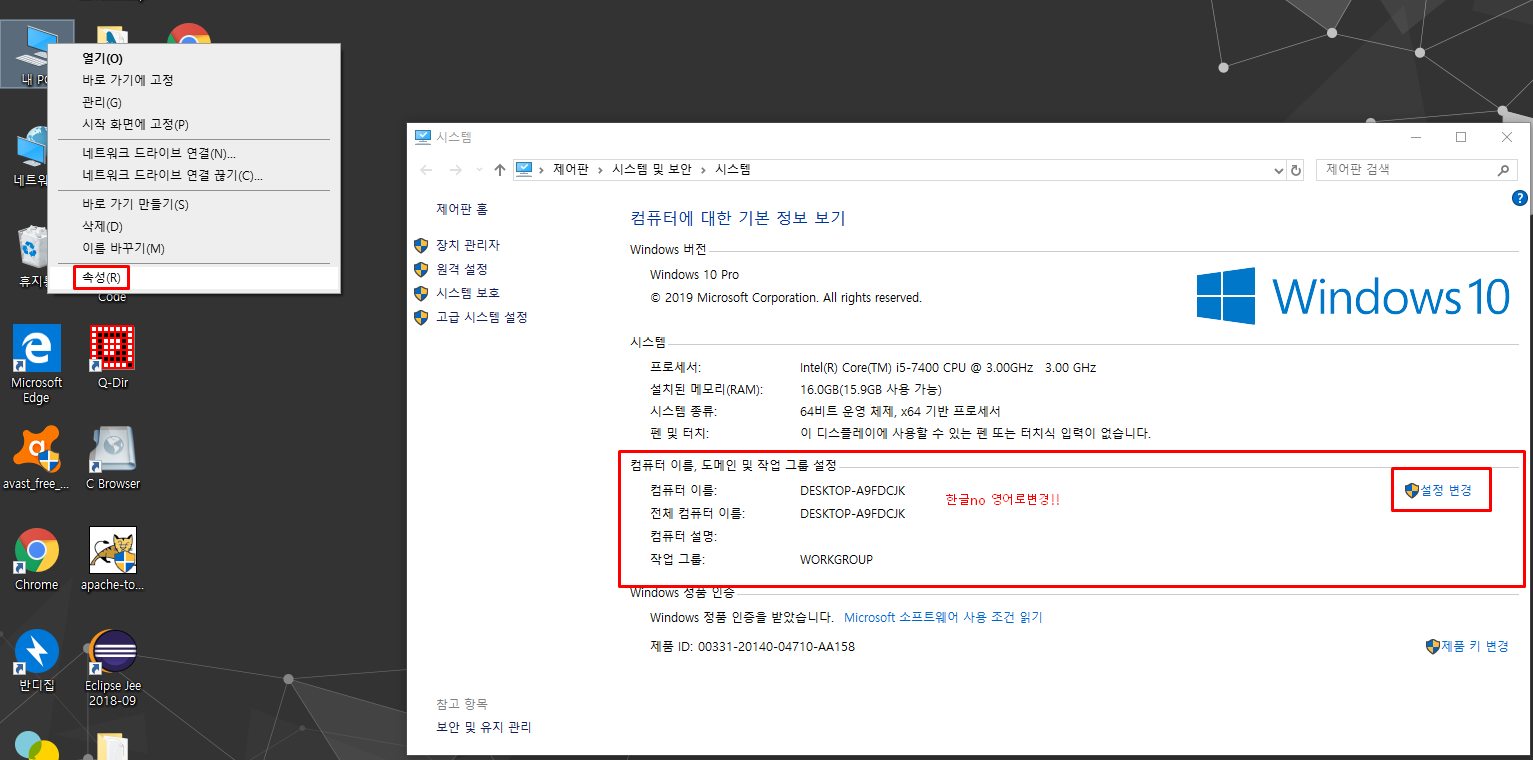Image resolution: width=1533 pixels, height=760 pixels.
Task: Open 보안 및 유지 관리 link
Action: click(x=484, y=727)
